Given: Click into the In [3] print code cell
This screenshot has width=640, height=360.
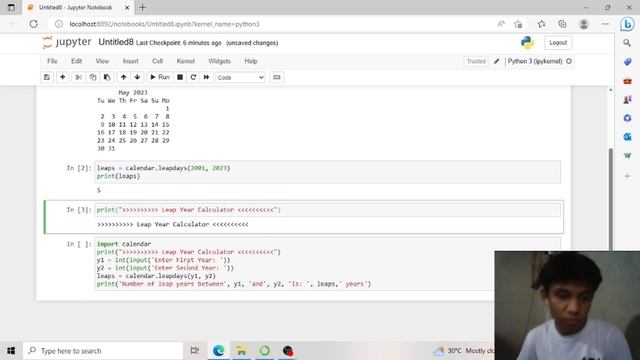Looking at the screenshot, I should point(328,210).
